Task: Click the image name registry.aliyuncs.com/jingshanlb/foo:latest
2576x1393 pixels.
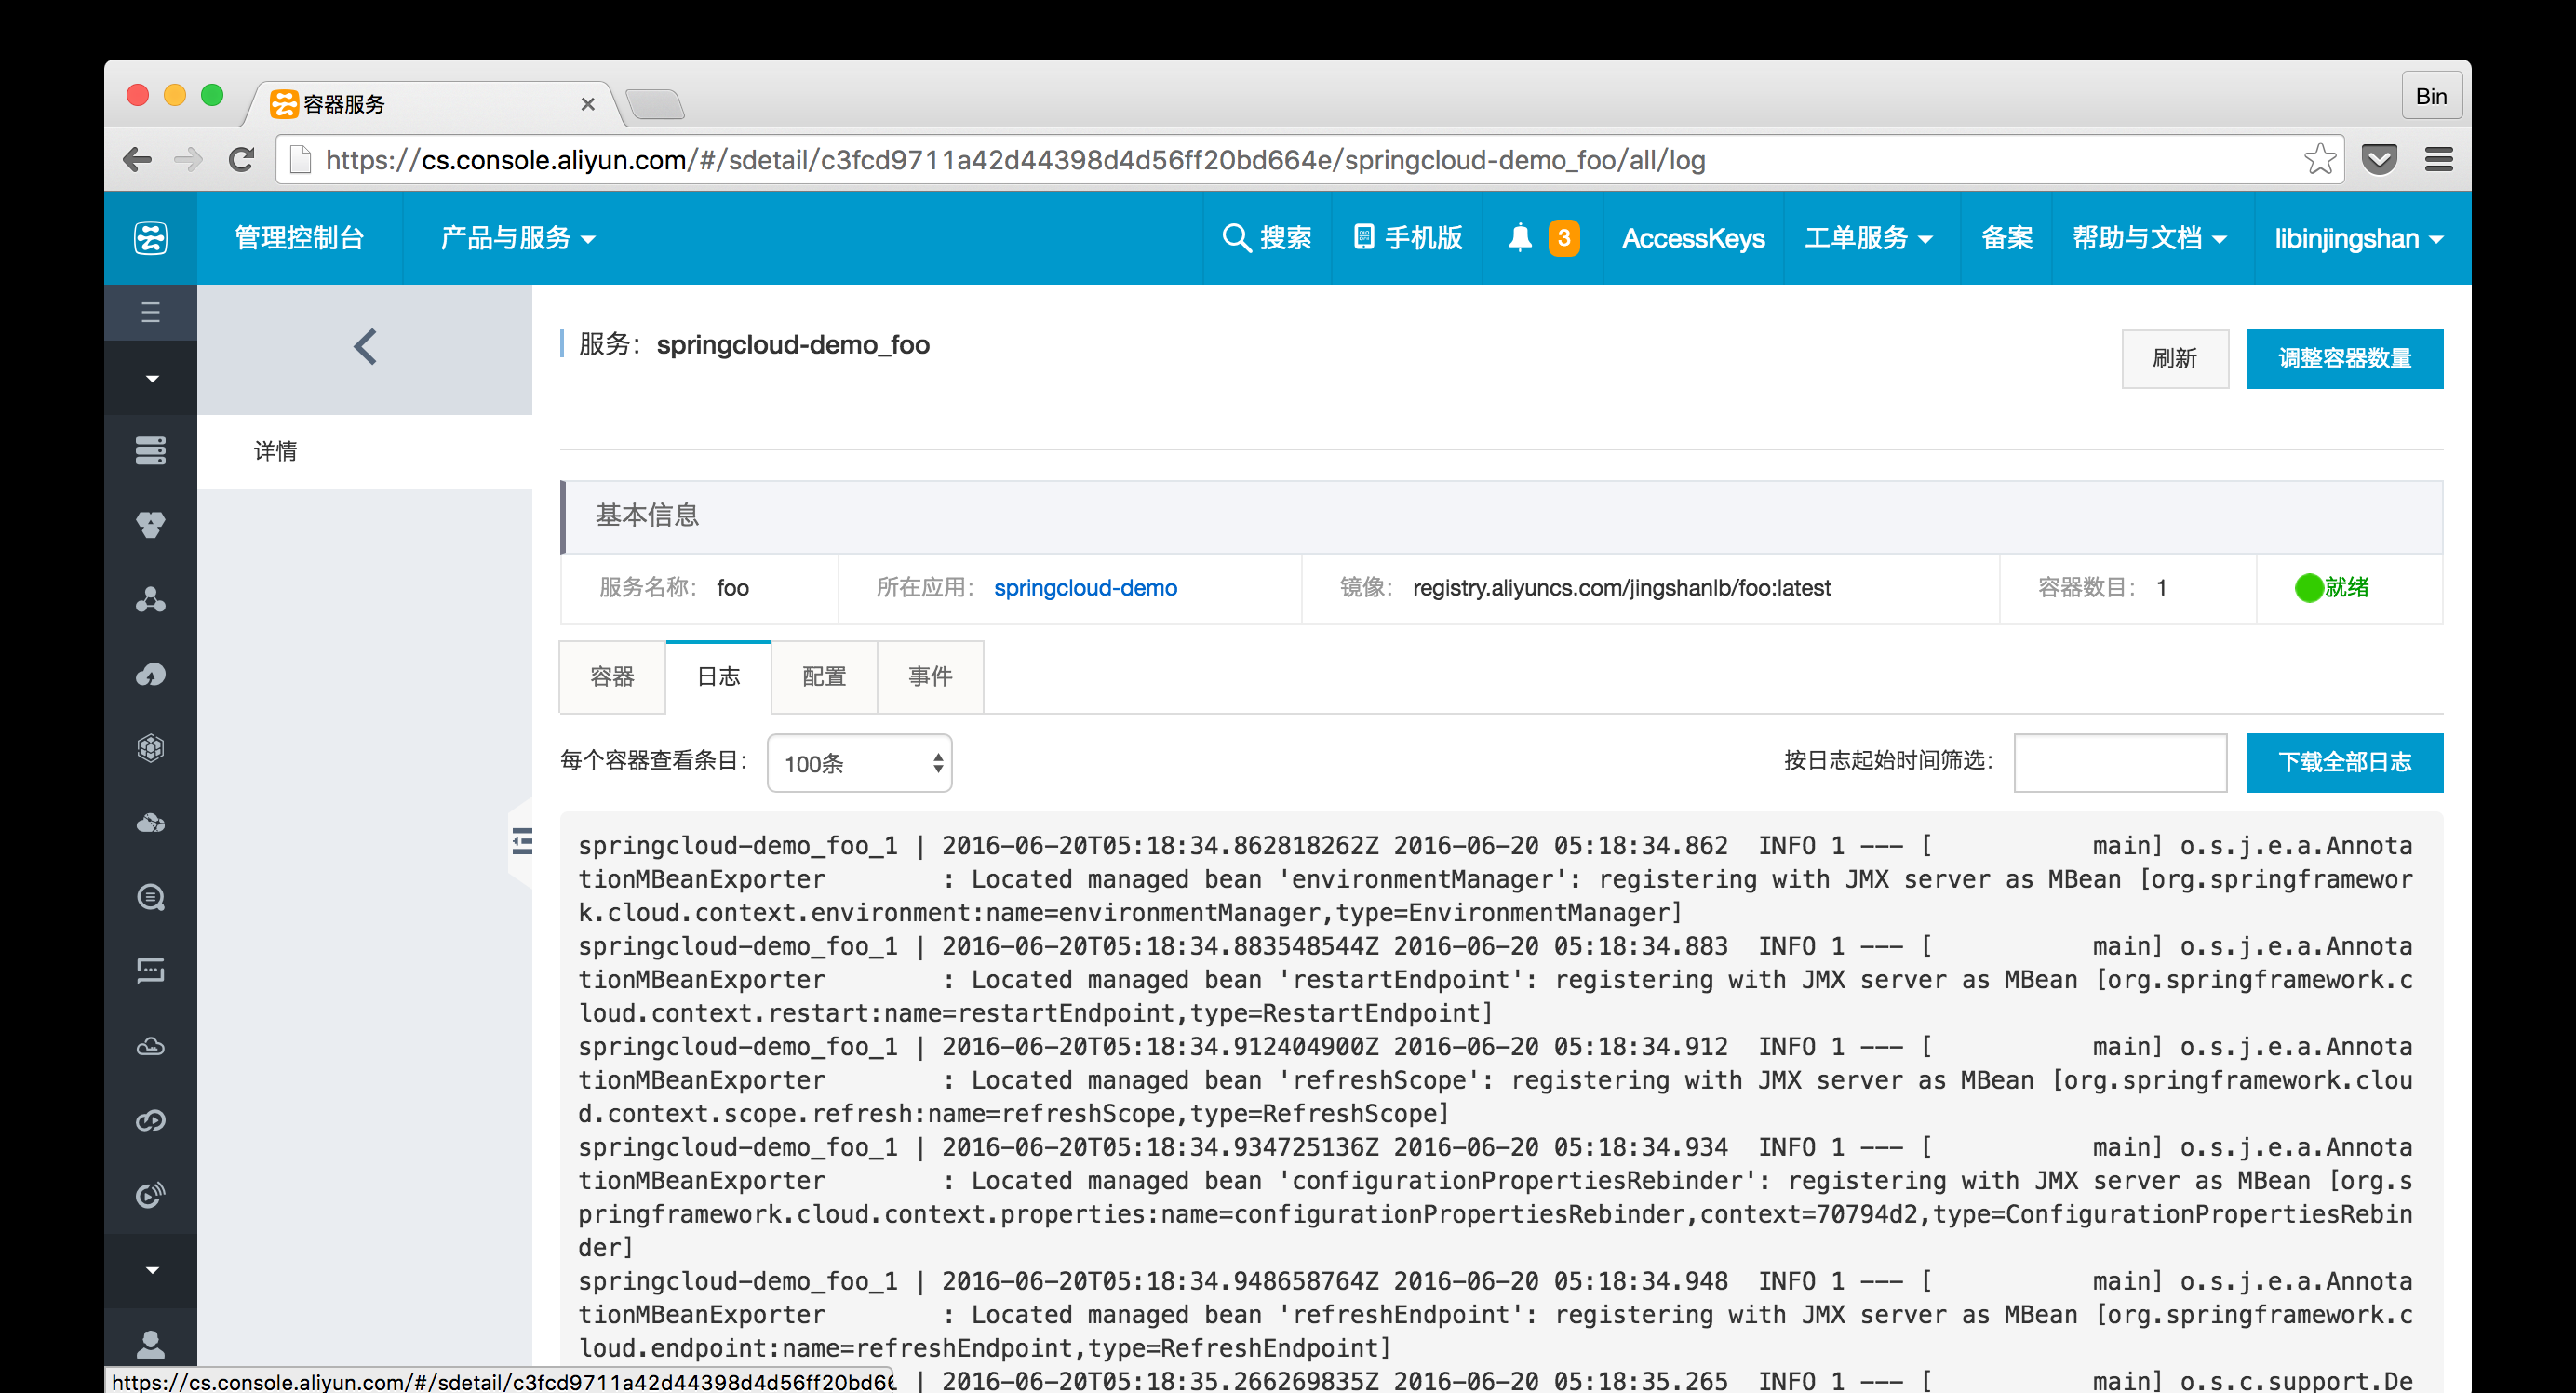Action: pyautogui.click(x=1621, y=588)
